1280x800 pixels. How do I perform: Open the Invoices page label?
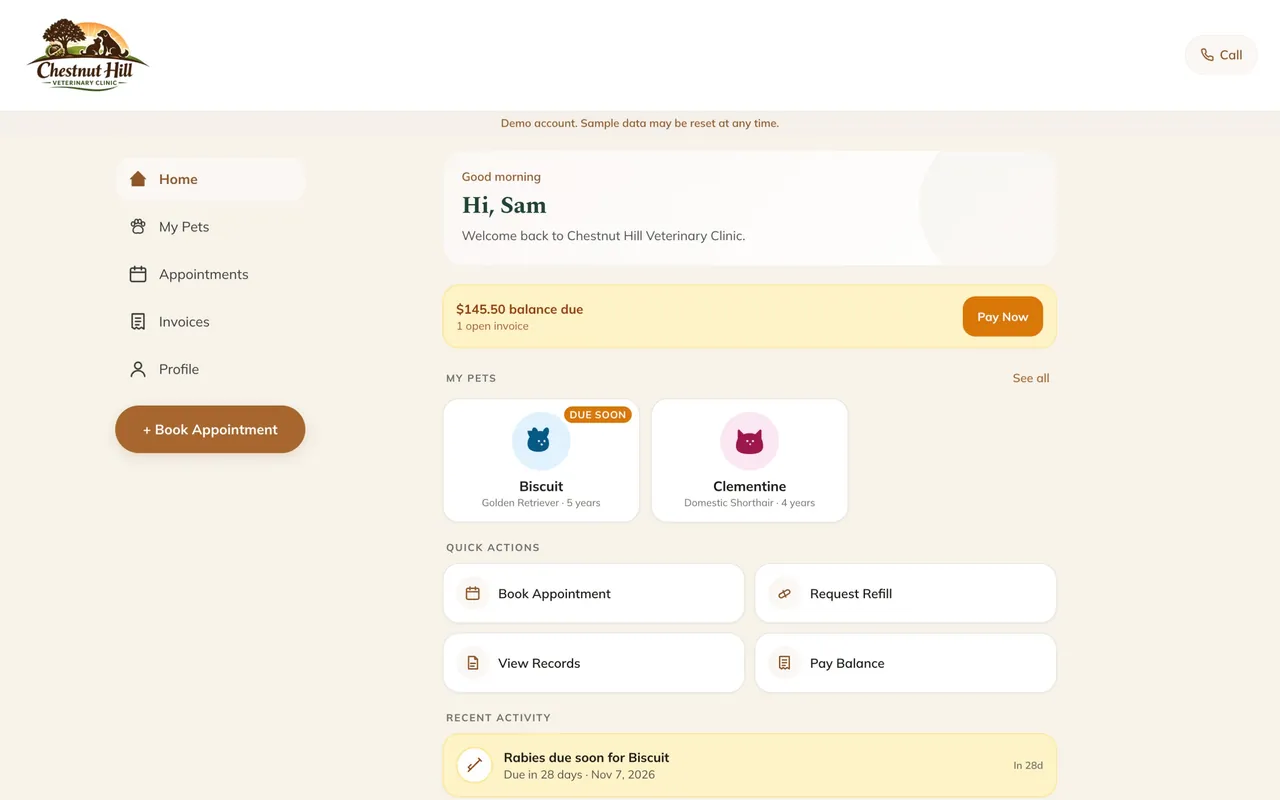tap(184, 322)
